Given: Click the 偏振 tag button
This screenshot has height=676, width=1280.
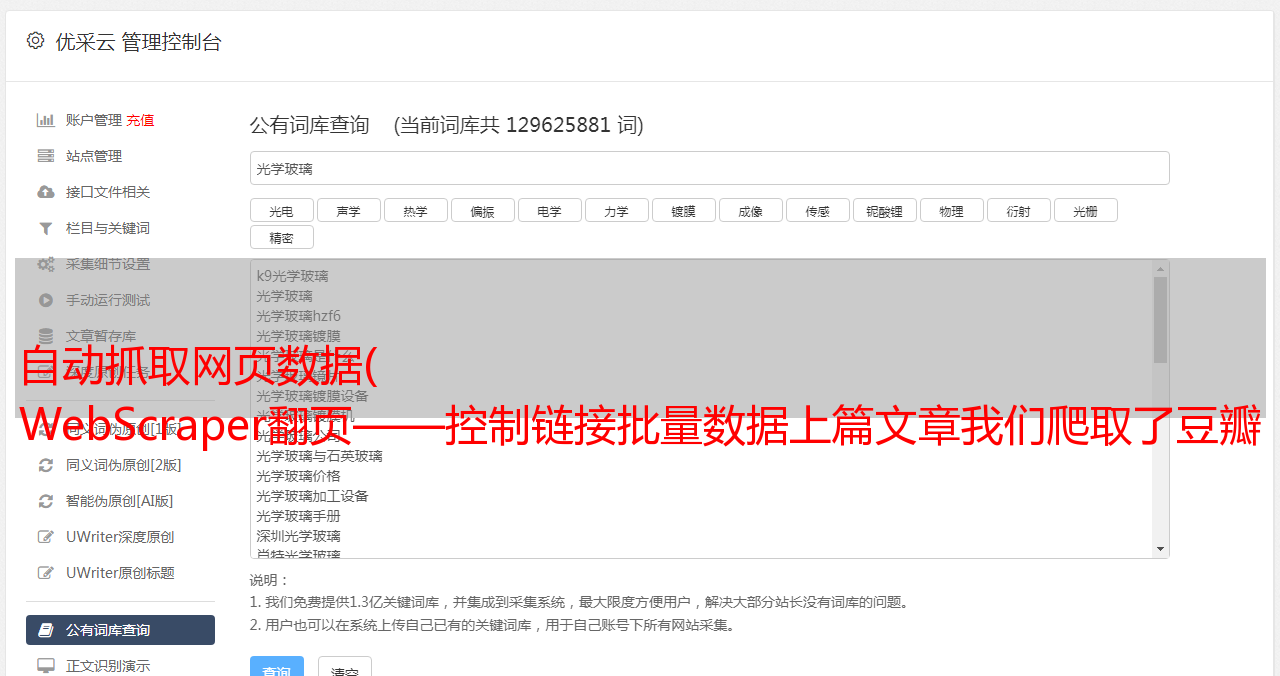Looking at the screenshot, I should click(x=482, y=210).
